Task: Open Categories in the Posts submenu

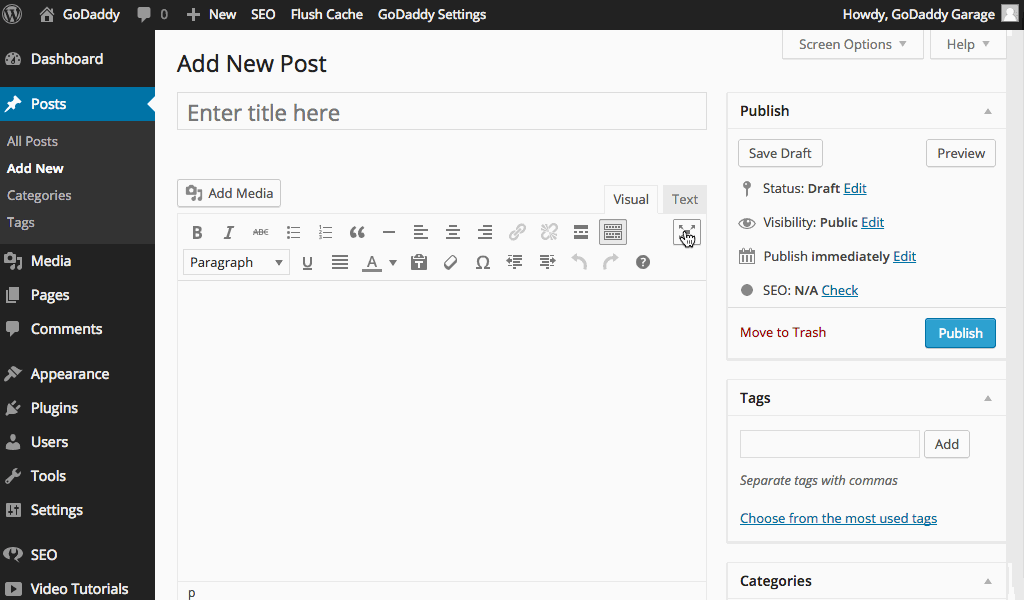Action: pos(39,195)
